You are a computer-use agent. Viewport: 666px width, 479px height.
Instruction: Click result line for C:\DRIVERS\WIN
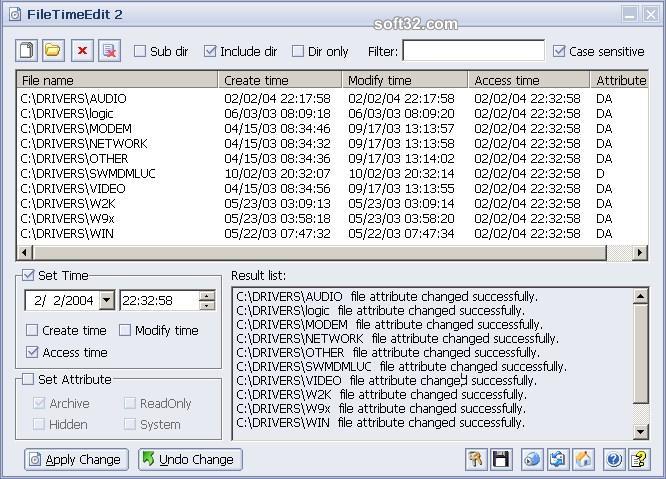[380, 423]
